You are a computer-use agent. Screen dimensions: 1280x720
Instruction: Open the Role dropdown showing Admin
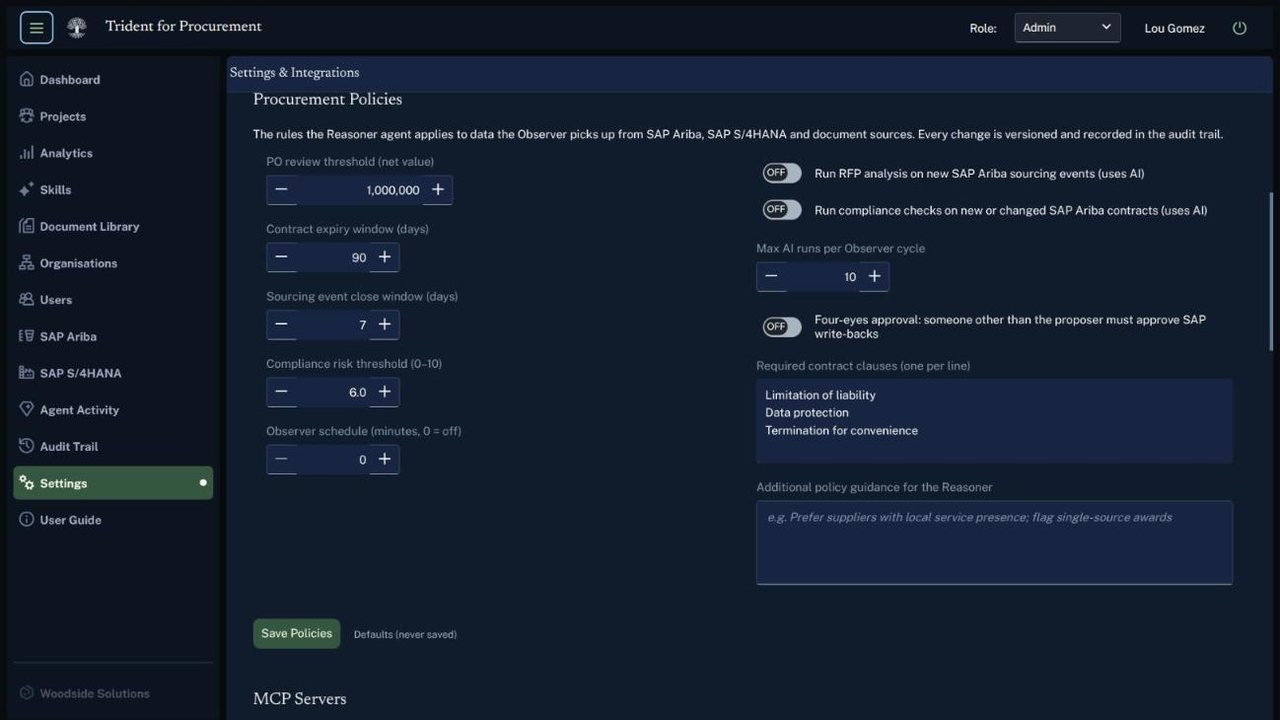(x=1067, y=28)
